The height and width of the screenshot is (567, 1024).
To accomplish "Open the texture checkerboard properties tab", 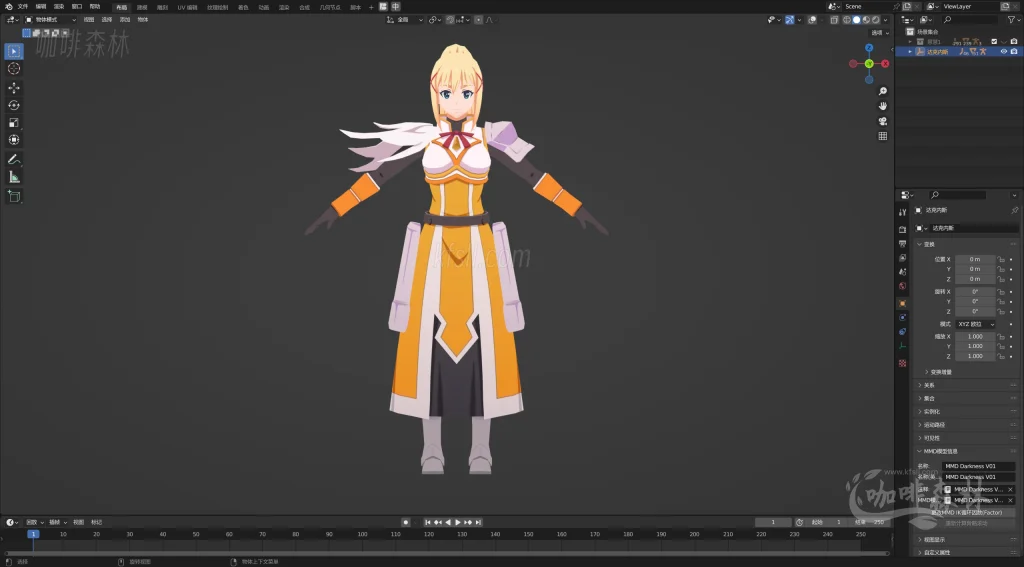I will coord(903,363).
